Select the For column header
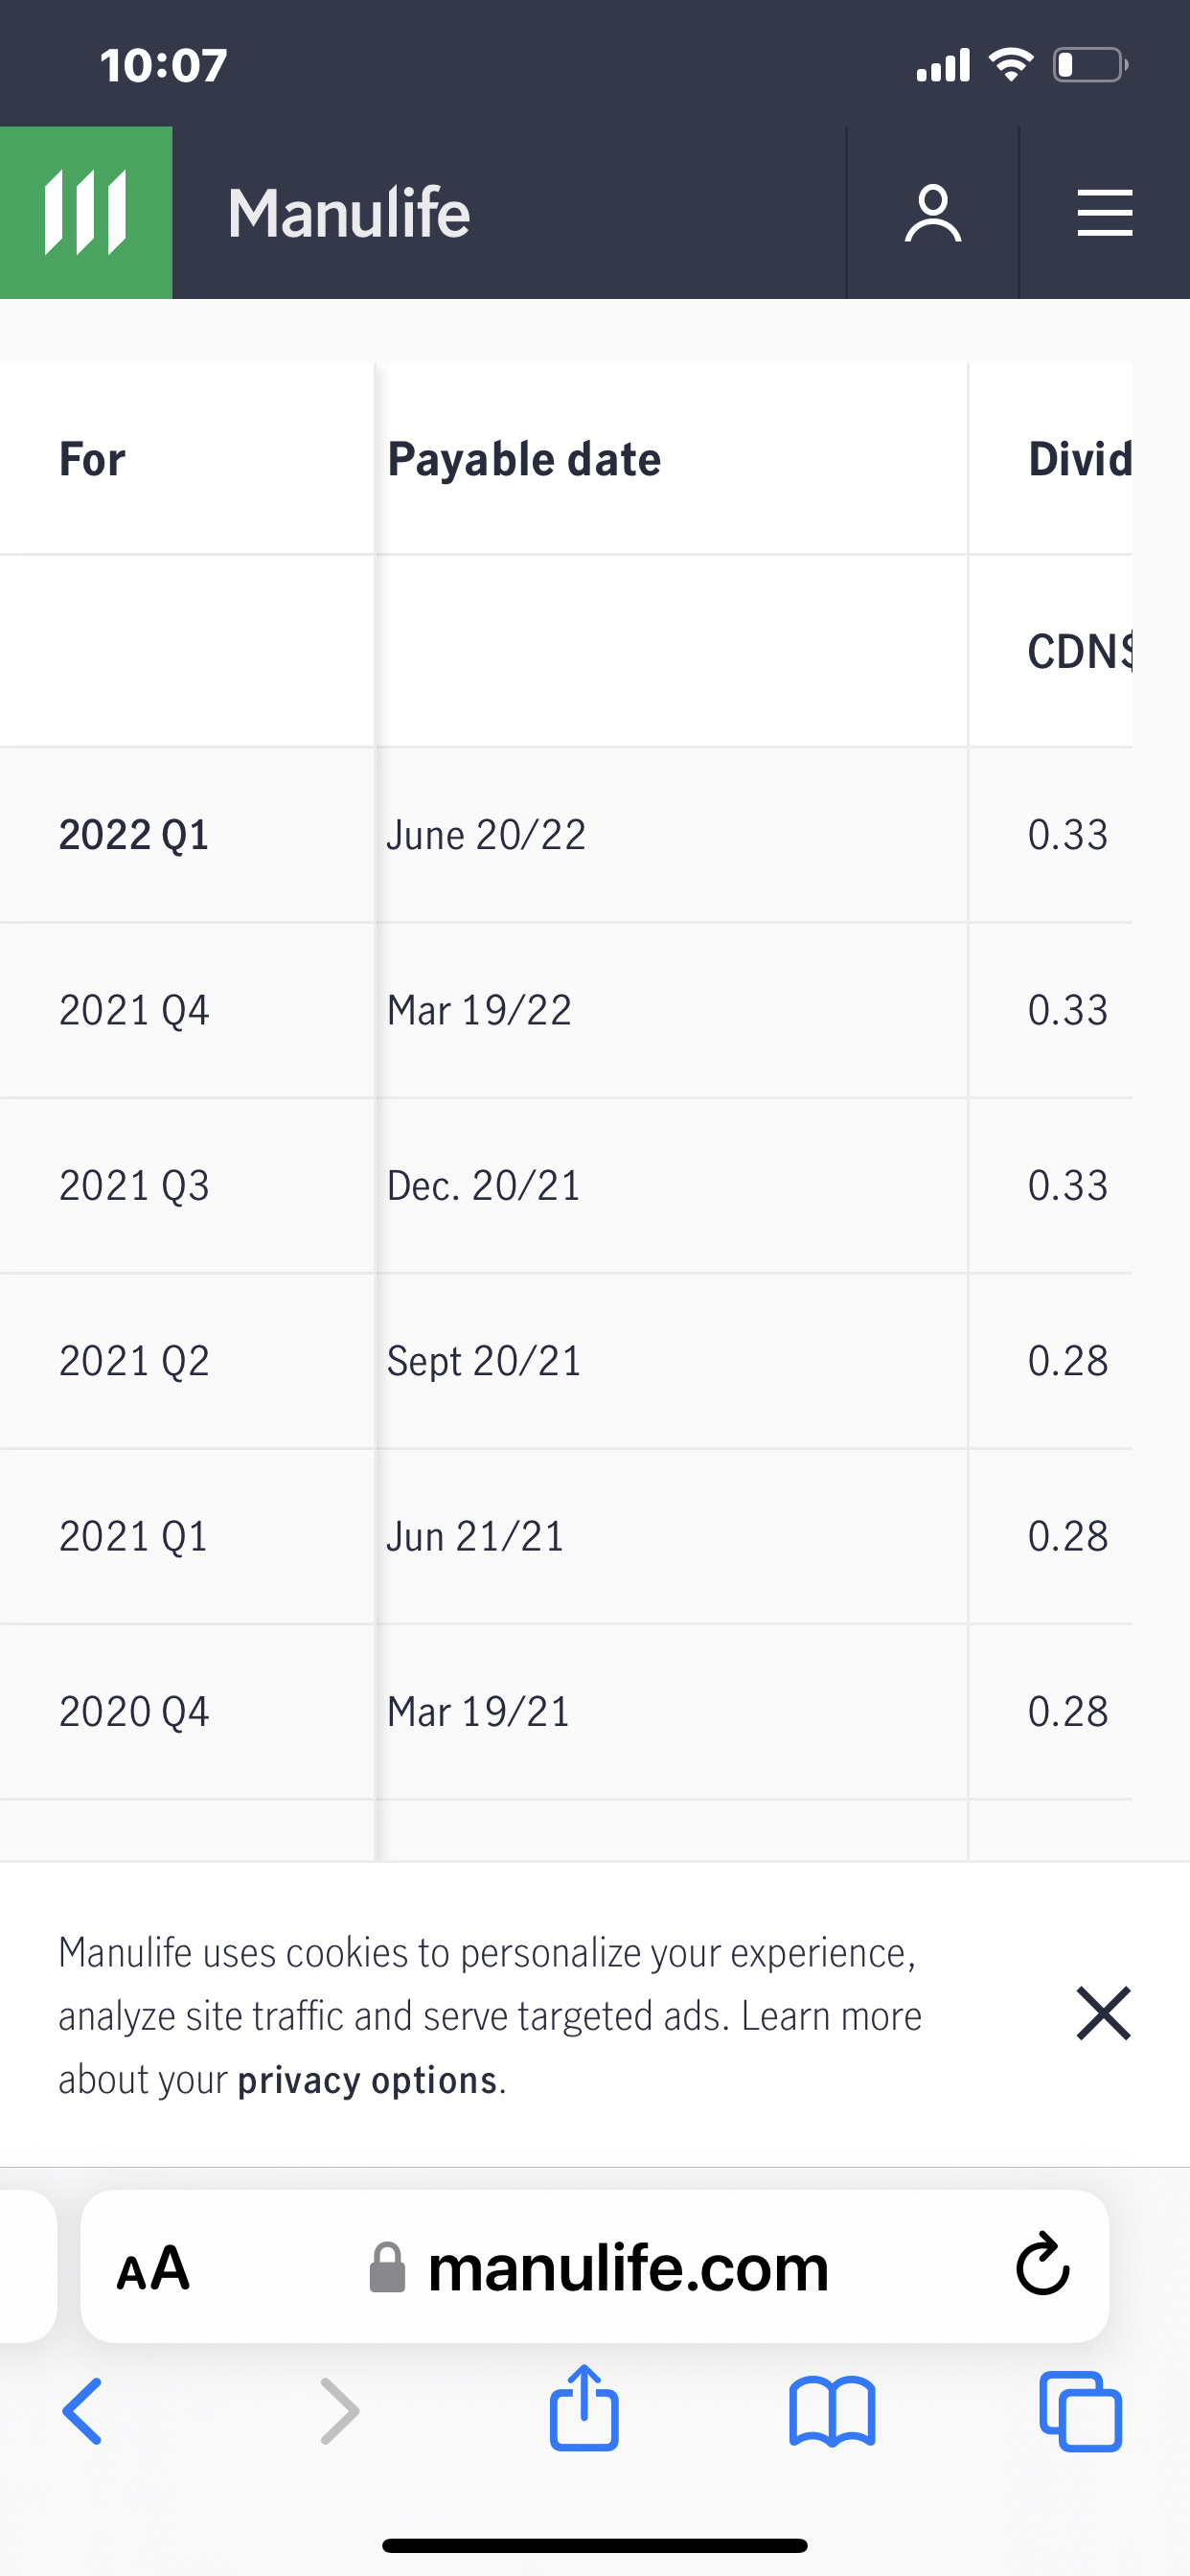1190x2576 pixels. pyautogui.click(x=92, y=459)
